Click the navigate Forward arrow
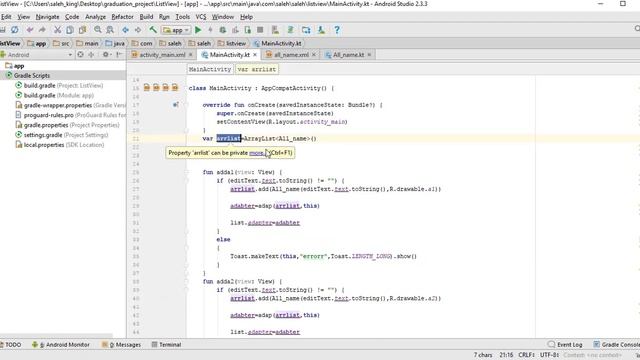 (x=138, y=30)
